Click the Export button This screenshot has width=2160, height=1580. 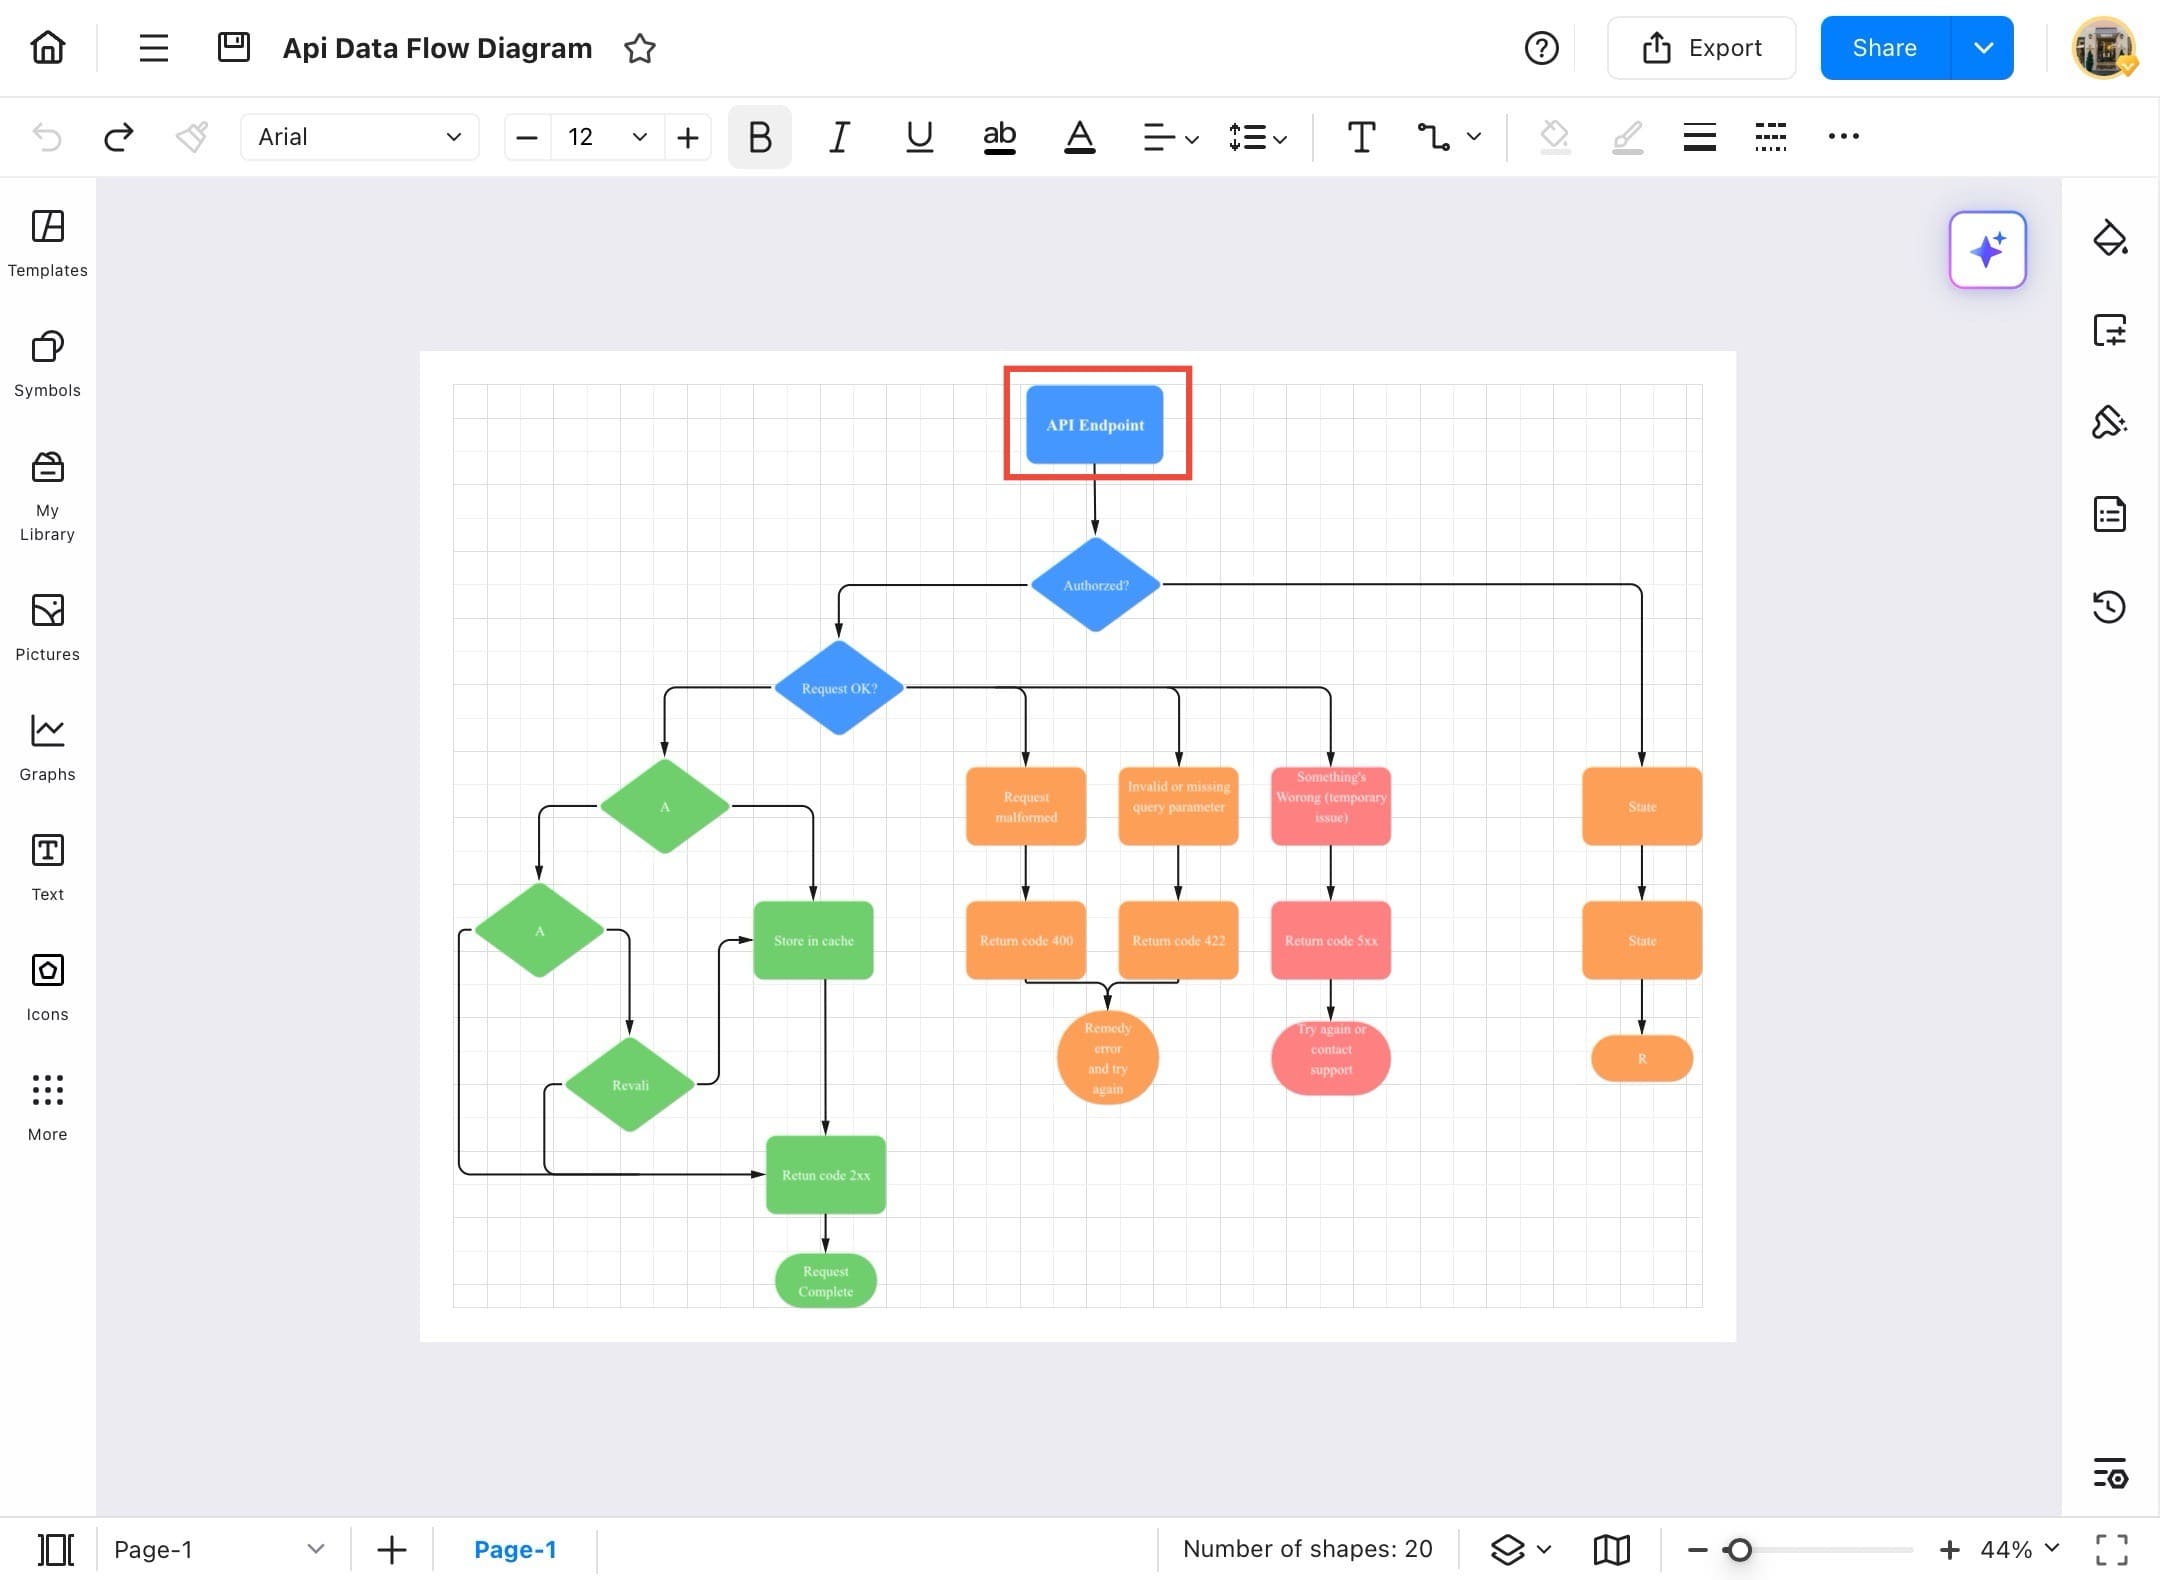1701,47
